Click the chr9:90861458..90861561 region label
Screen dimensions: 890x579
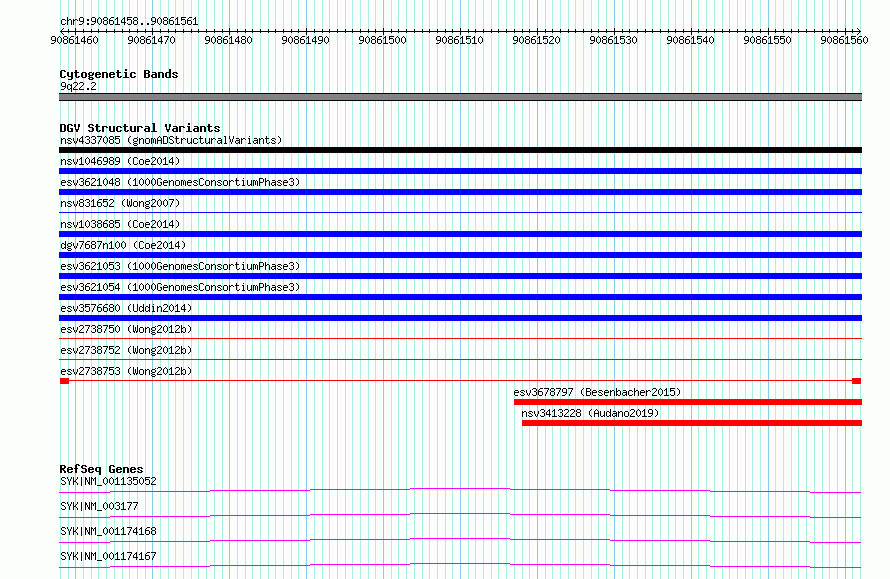pos(129,22)
